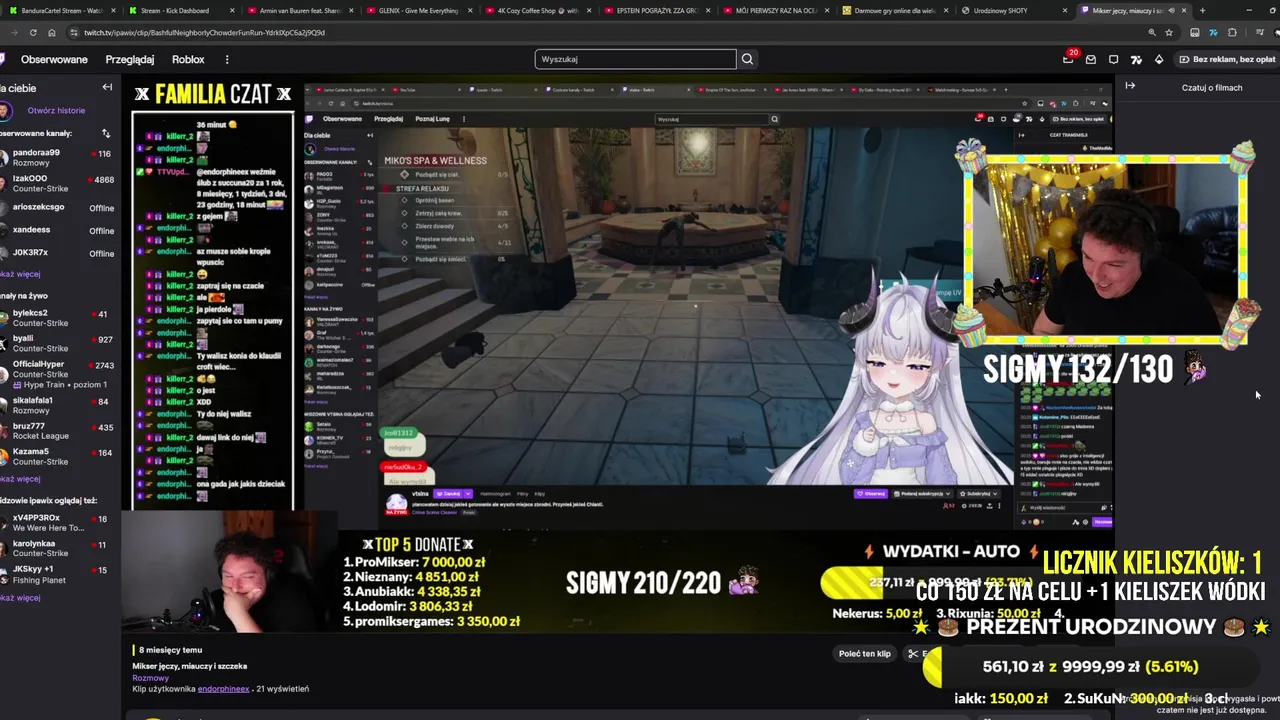
Task: Click the scissors clip edit button
Action: (913, 653)
